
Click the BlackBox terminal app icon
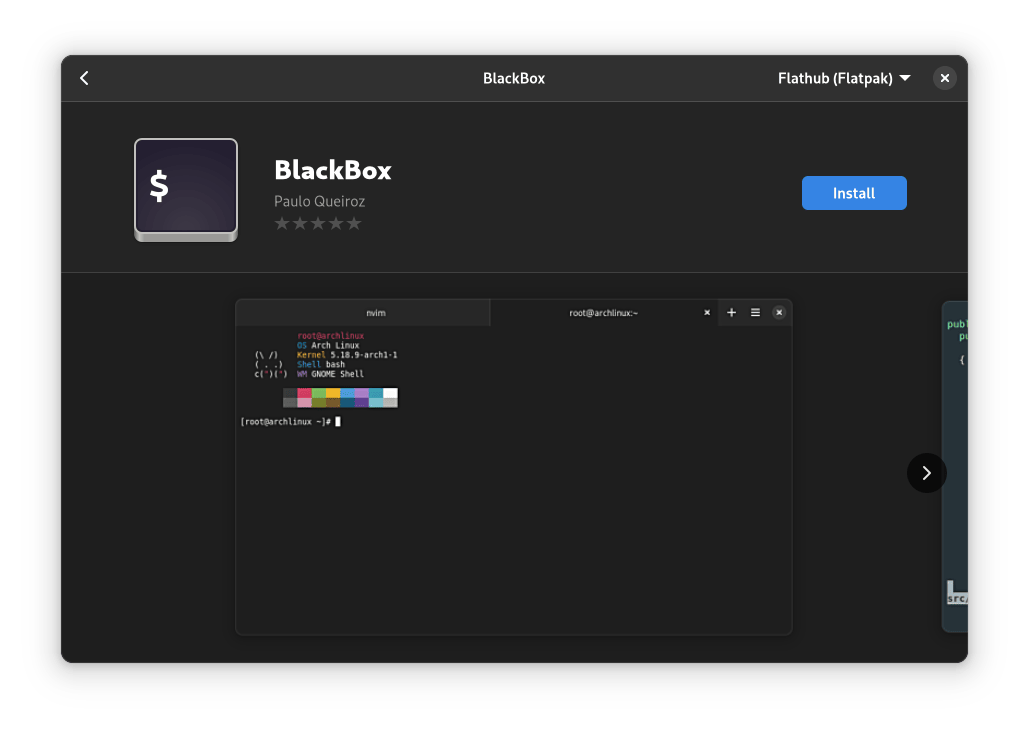pos(186,190)
